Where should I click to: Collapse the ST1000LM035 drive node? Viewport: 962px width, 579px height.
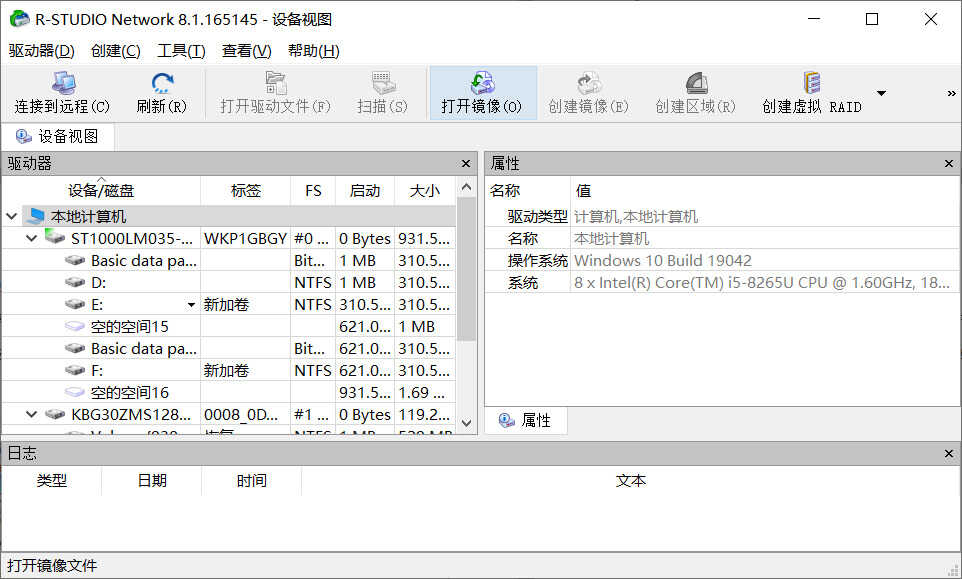click(31, 239)
